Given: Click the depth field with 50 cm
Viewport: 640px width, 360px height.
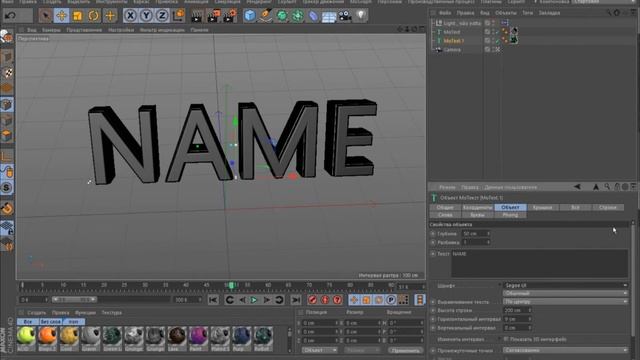Looking at the screenshot, I should 476,234.
